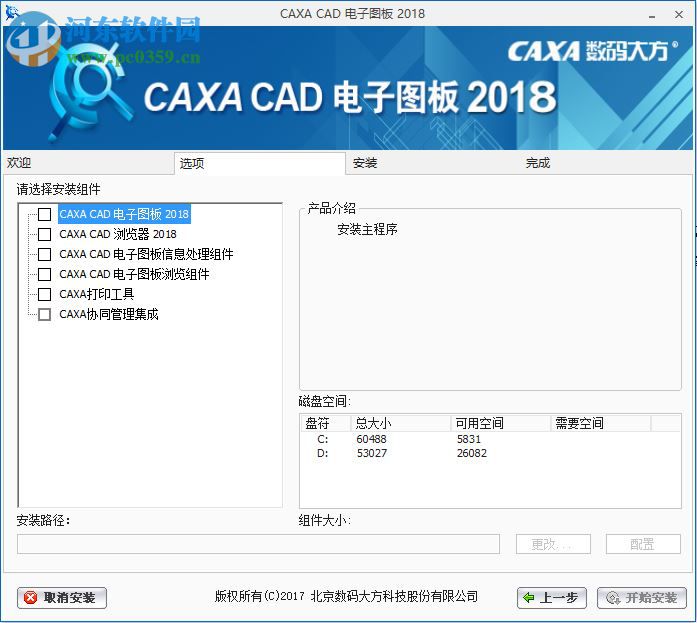Open the 安装 step tab

[432, 163]
